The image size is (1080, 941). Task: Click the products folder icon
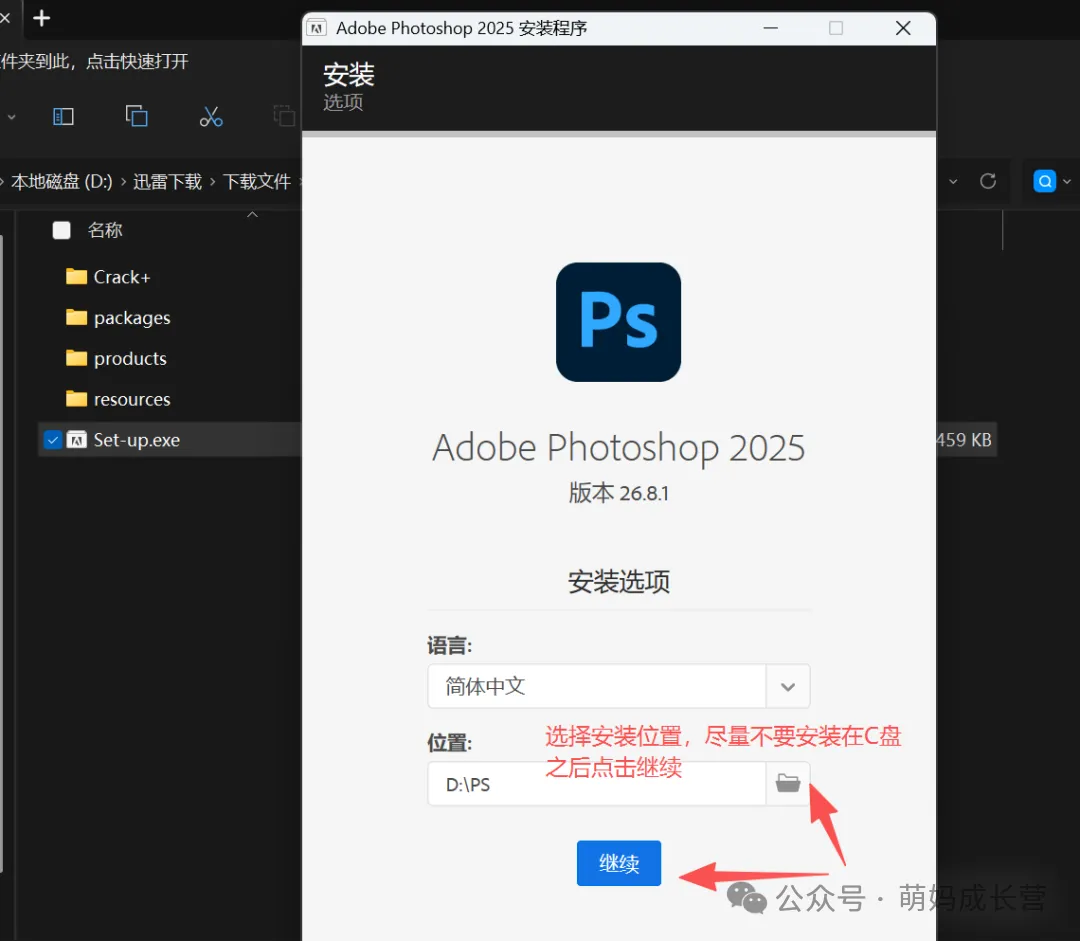pos(76,358)
